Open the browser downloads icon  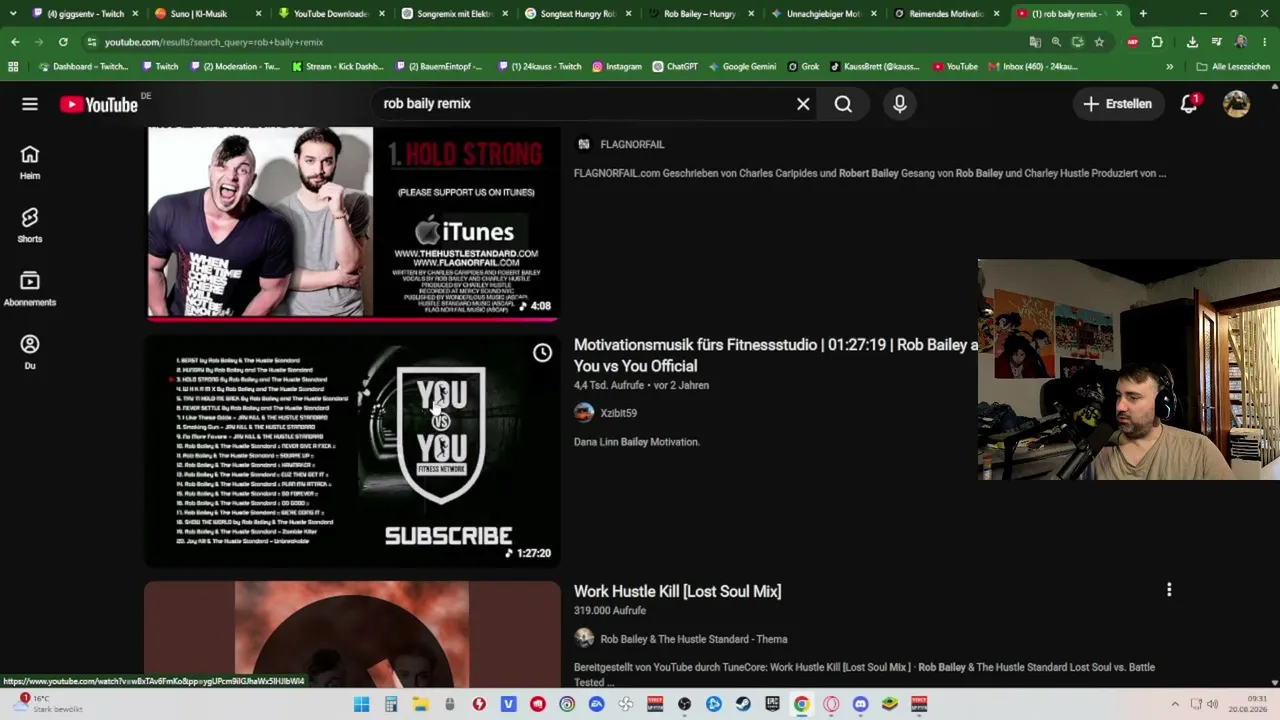(1192, 42)
